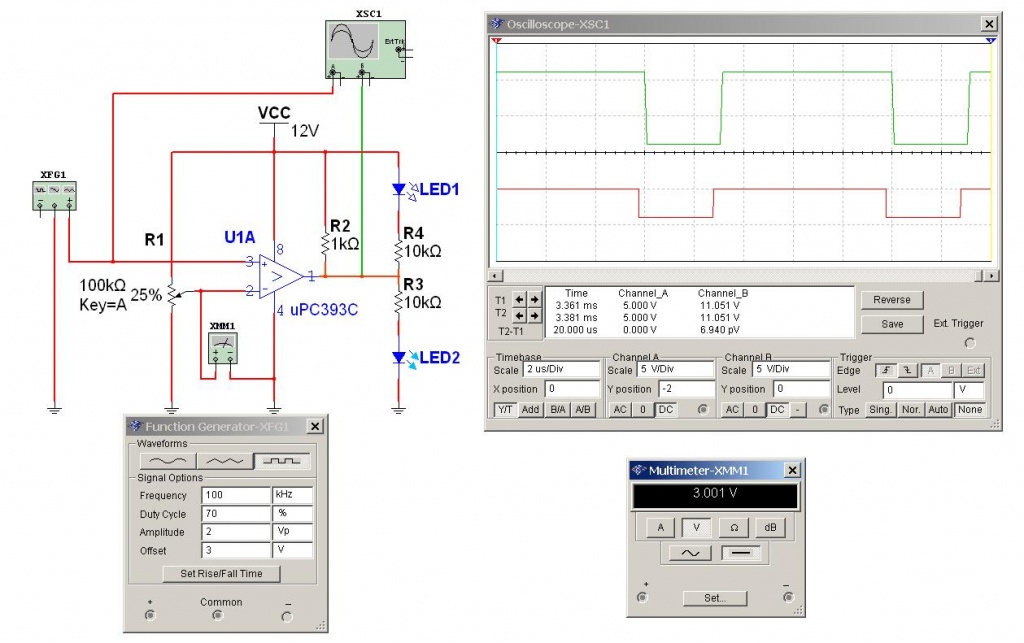Select the sine waveform button in Function Generator

pyautogui.click(x=166, y=461)
